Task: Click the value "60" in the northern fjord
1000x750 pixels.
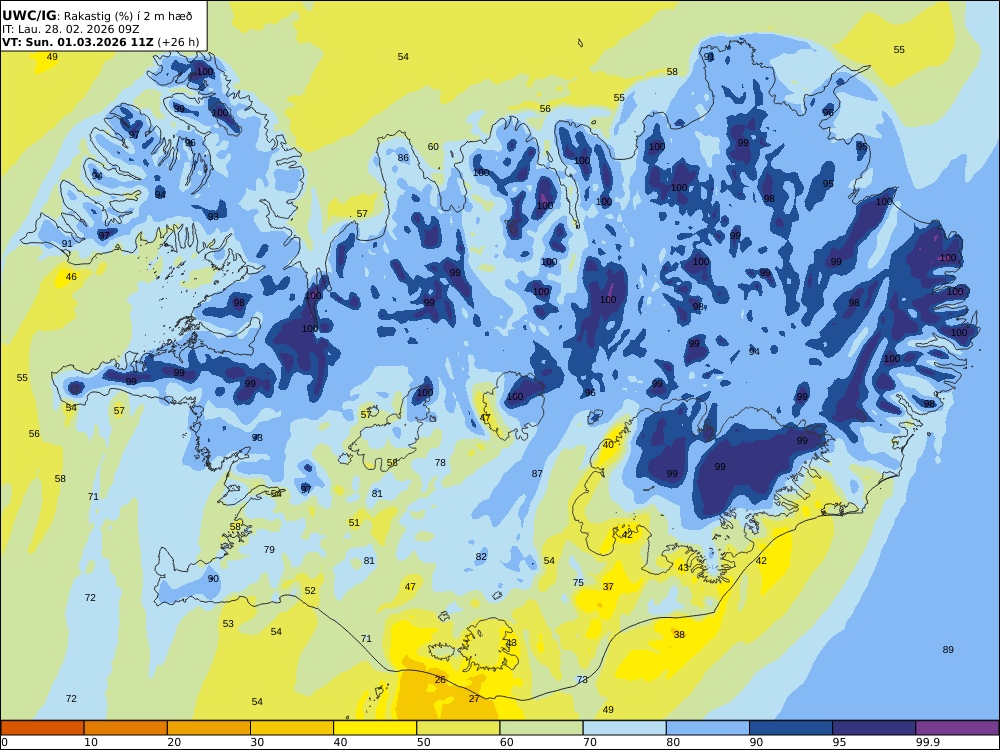Action: [x=433, y=146]
